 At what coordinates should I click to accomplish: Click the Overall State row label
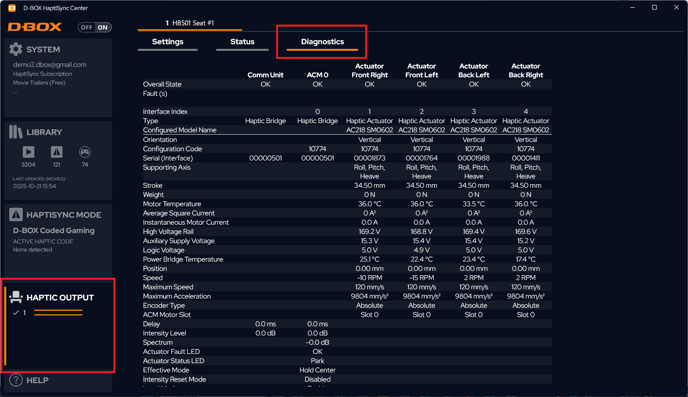pos(162,84)
